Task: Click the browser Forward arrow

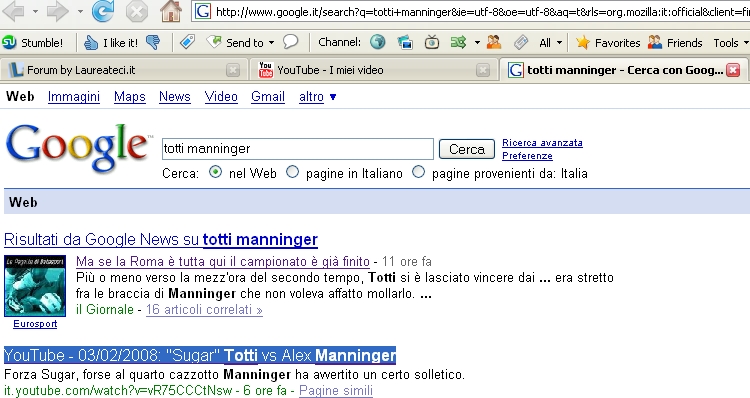Action: click(58, 11)
